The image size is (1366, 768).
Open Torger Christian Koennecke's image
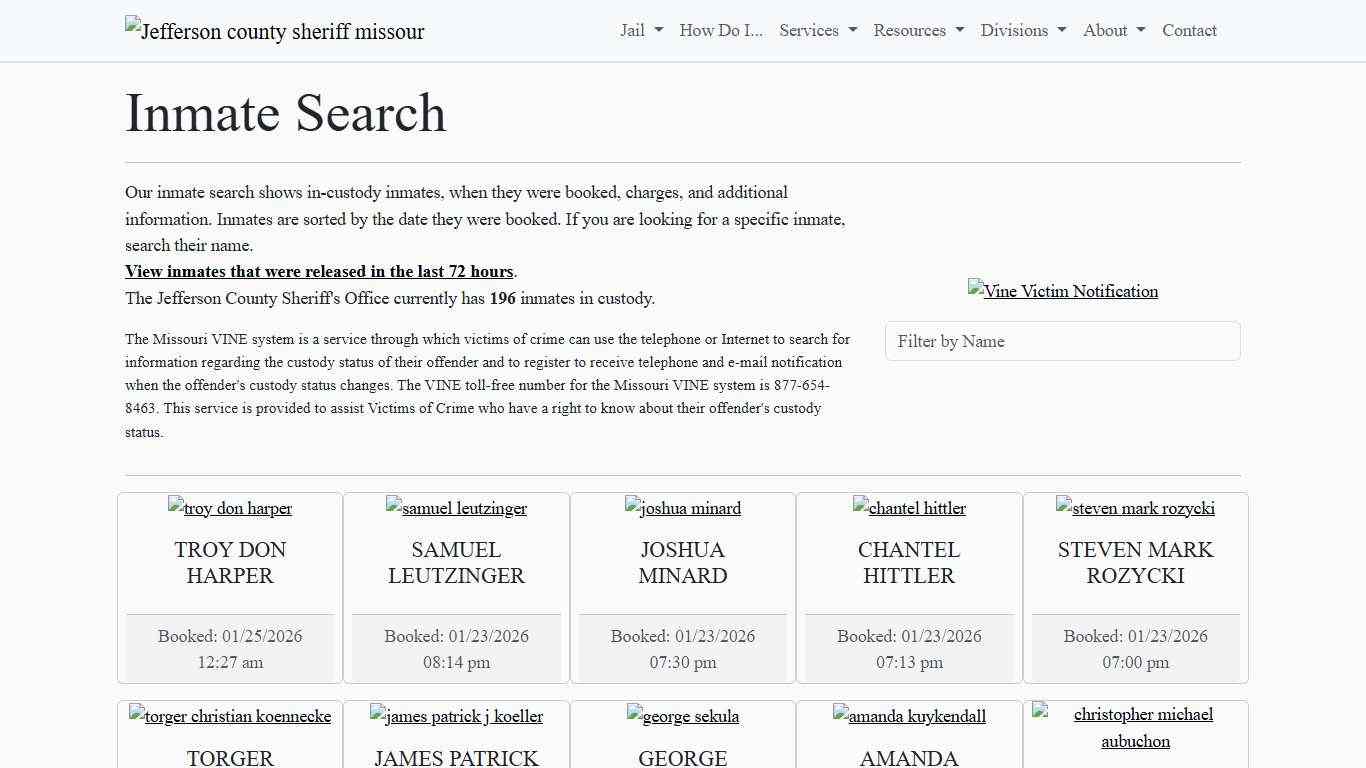click(x=230, y=716)
